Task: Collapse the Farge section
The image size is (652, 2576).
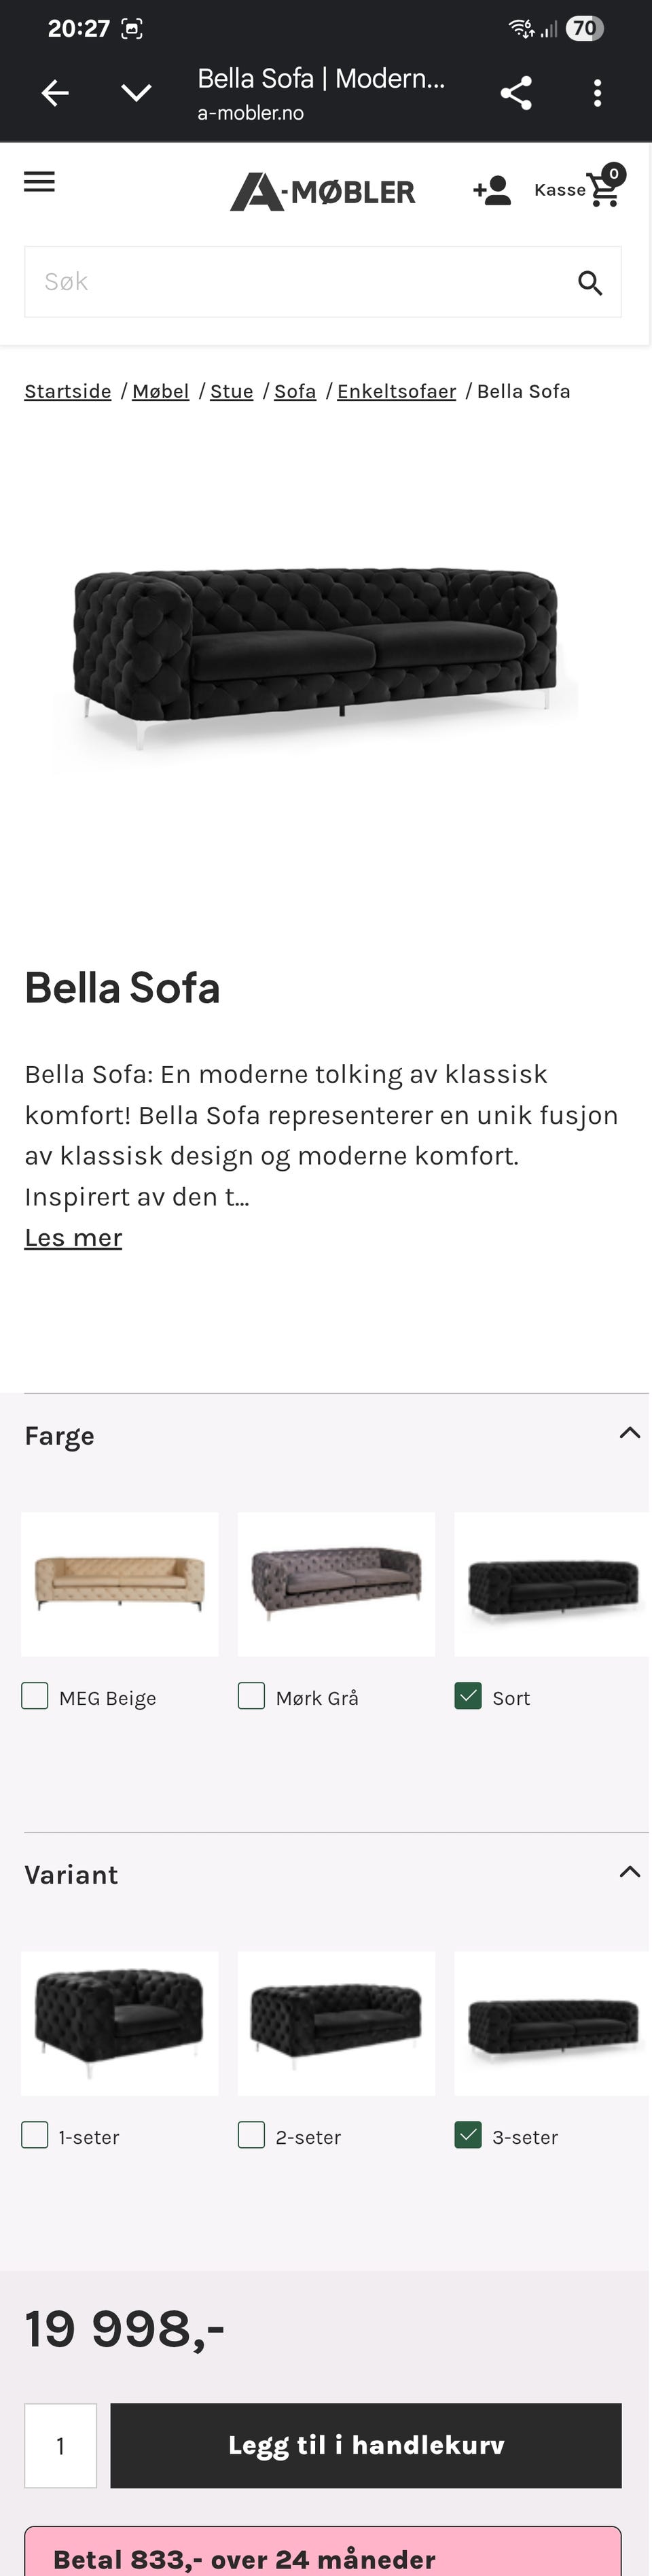Action: (x=630, y=1433)
